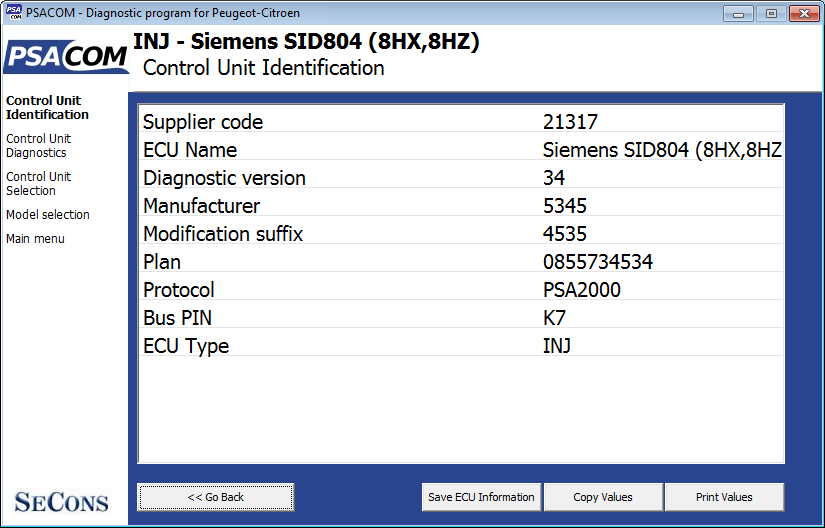The image size is (825, 528).
Task: Minimize the PSACOM window
Action: tap(738, 14)
